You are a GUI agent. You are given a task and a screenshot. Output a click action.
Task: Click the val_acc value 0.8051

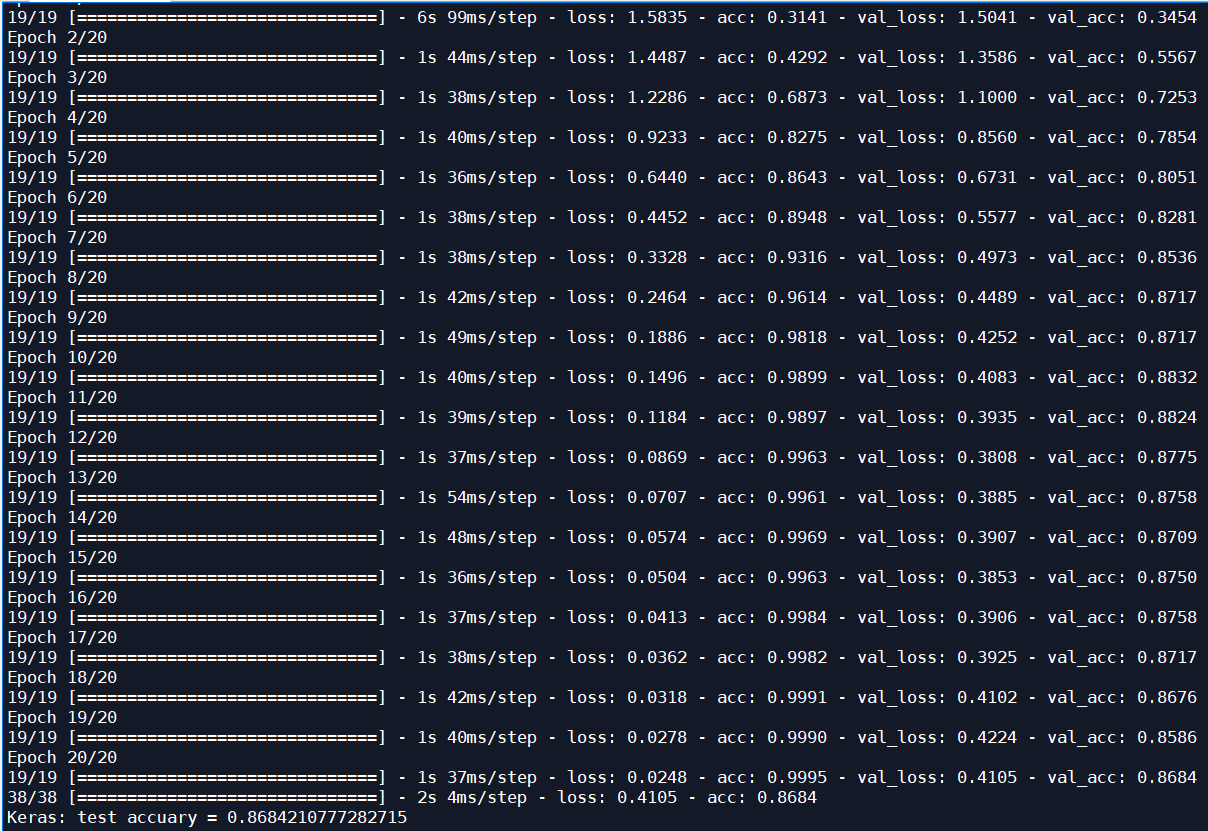[1167, 177]
